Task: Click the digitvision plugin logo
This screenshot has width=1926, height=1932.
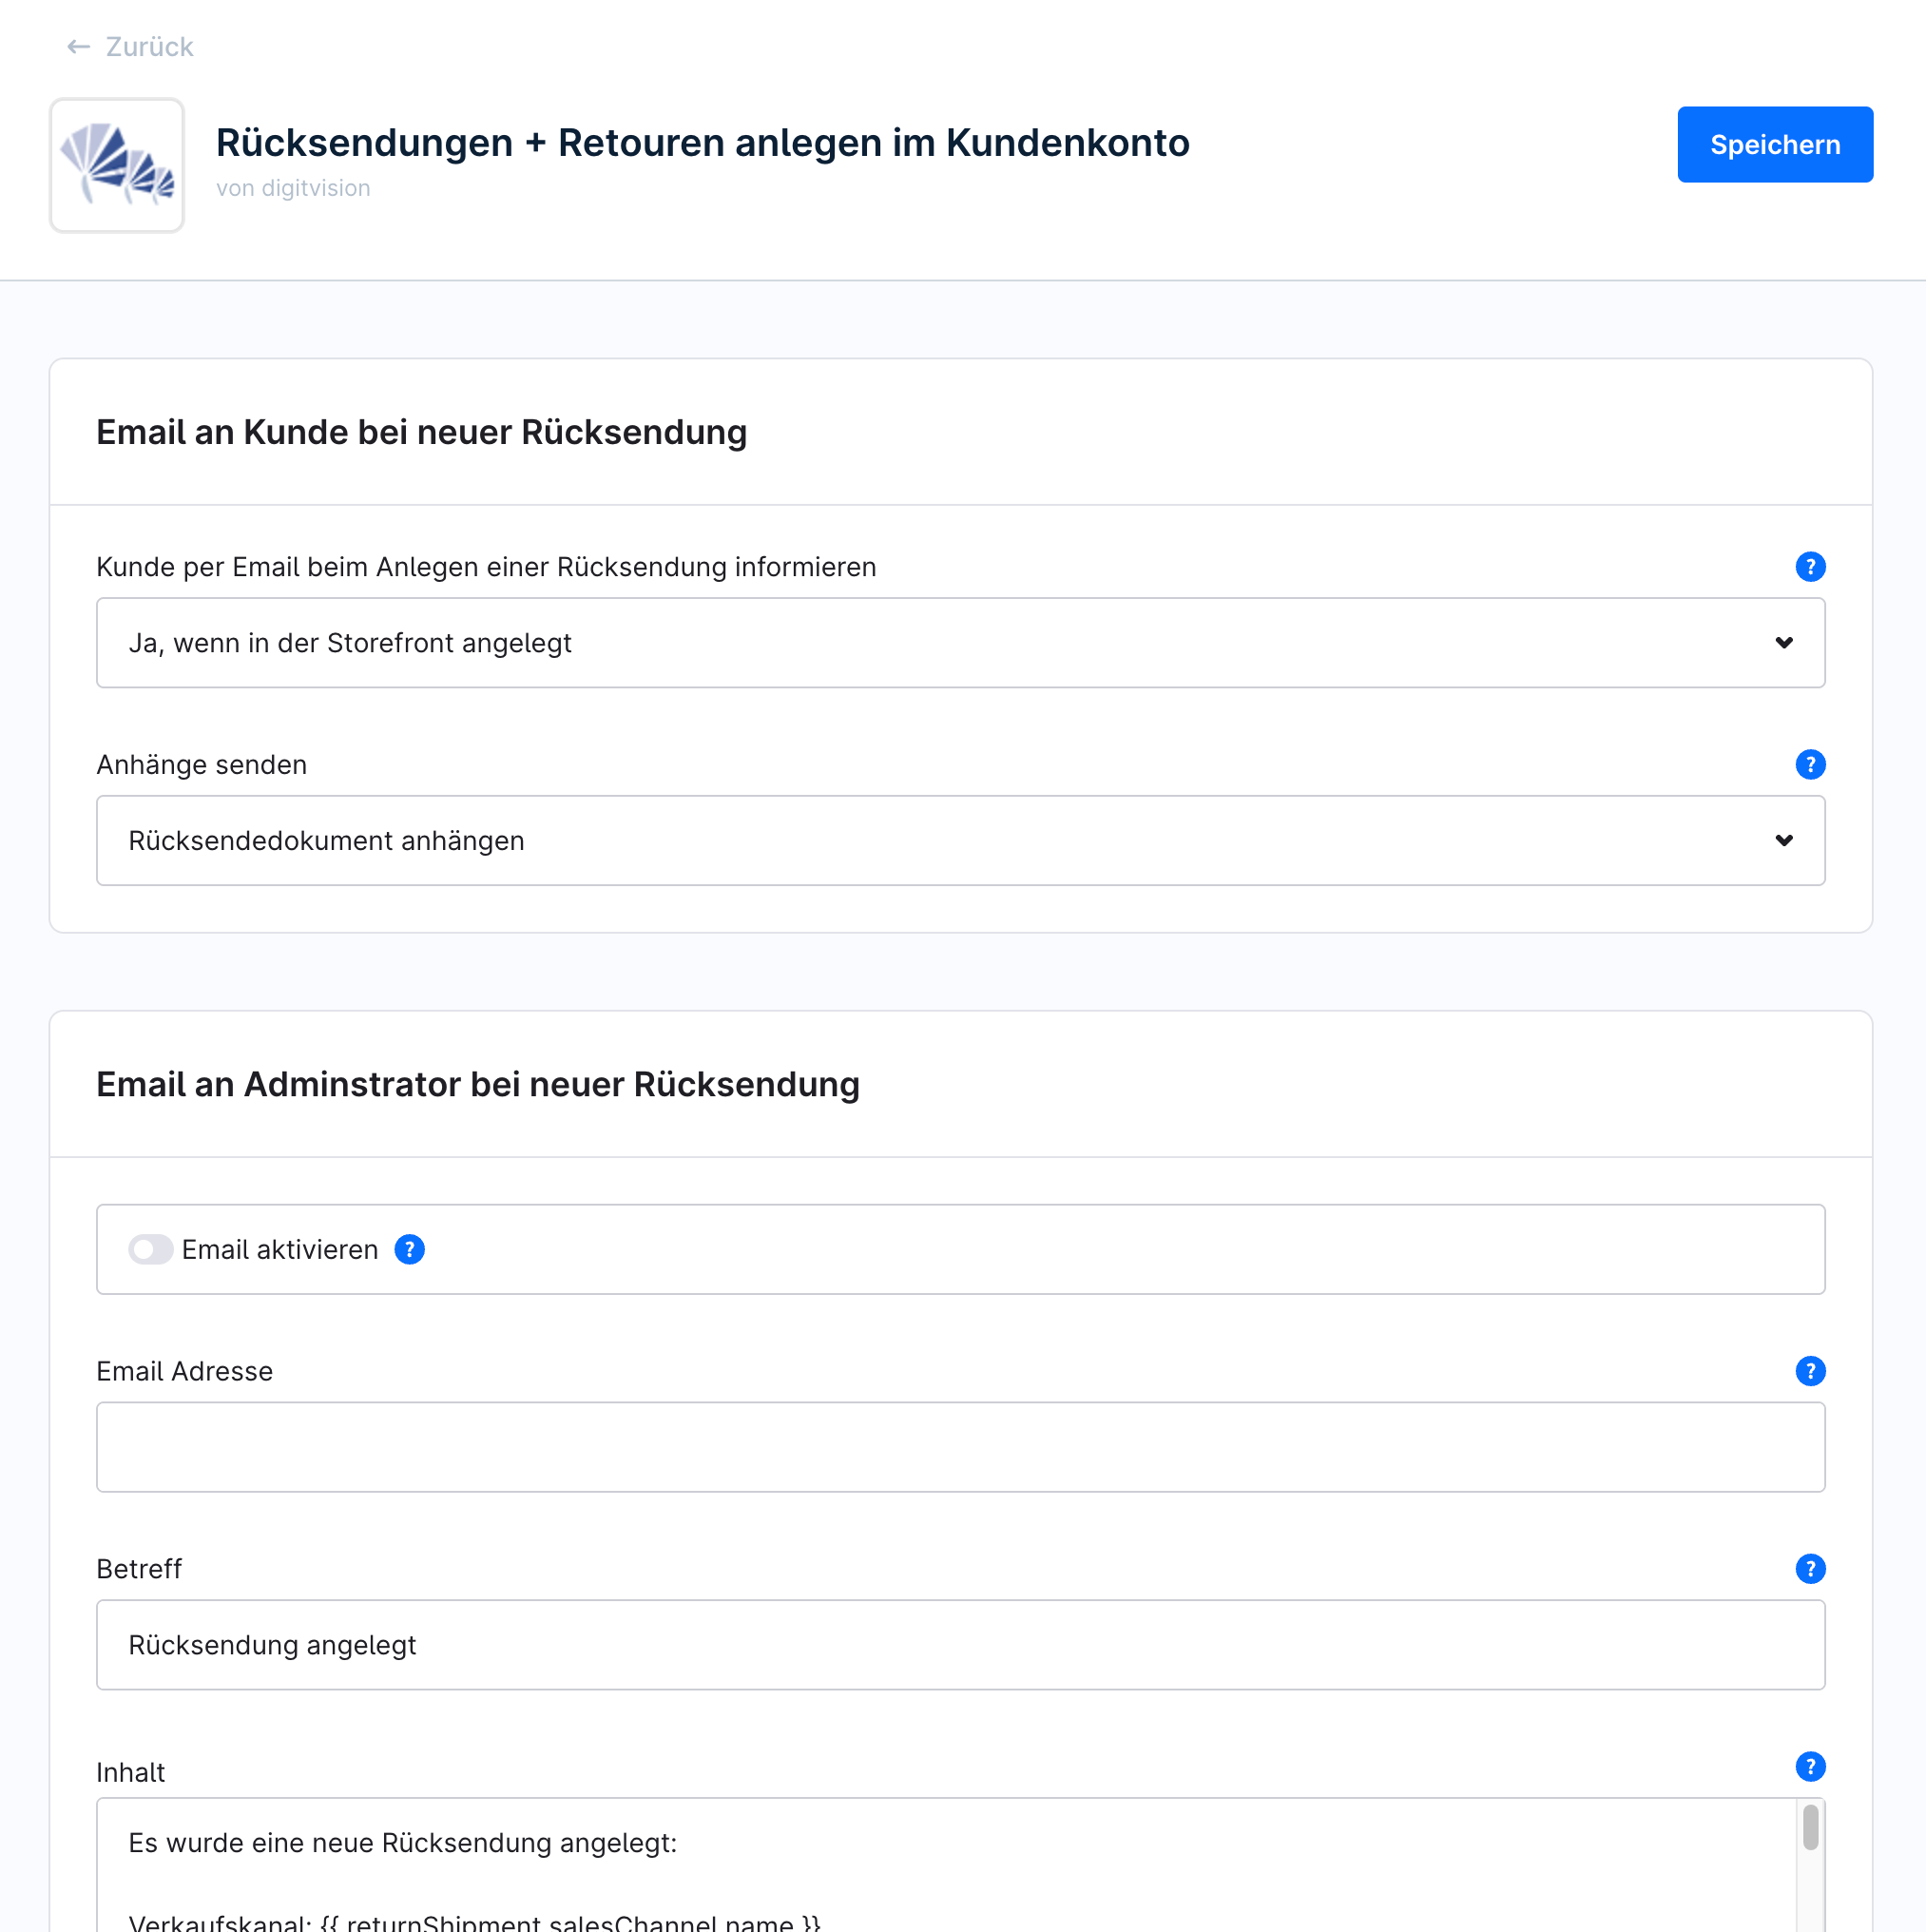Action: [x=117, y=165]
